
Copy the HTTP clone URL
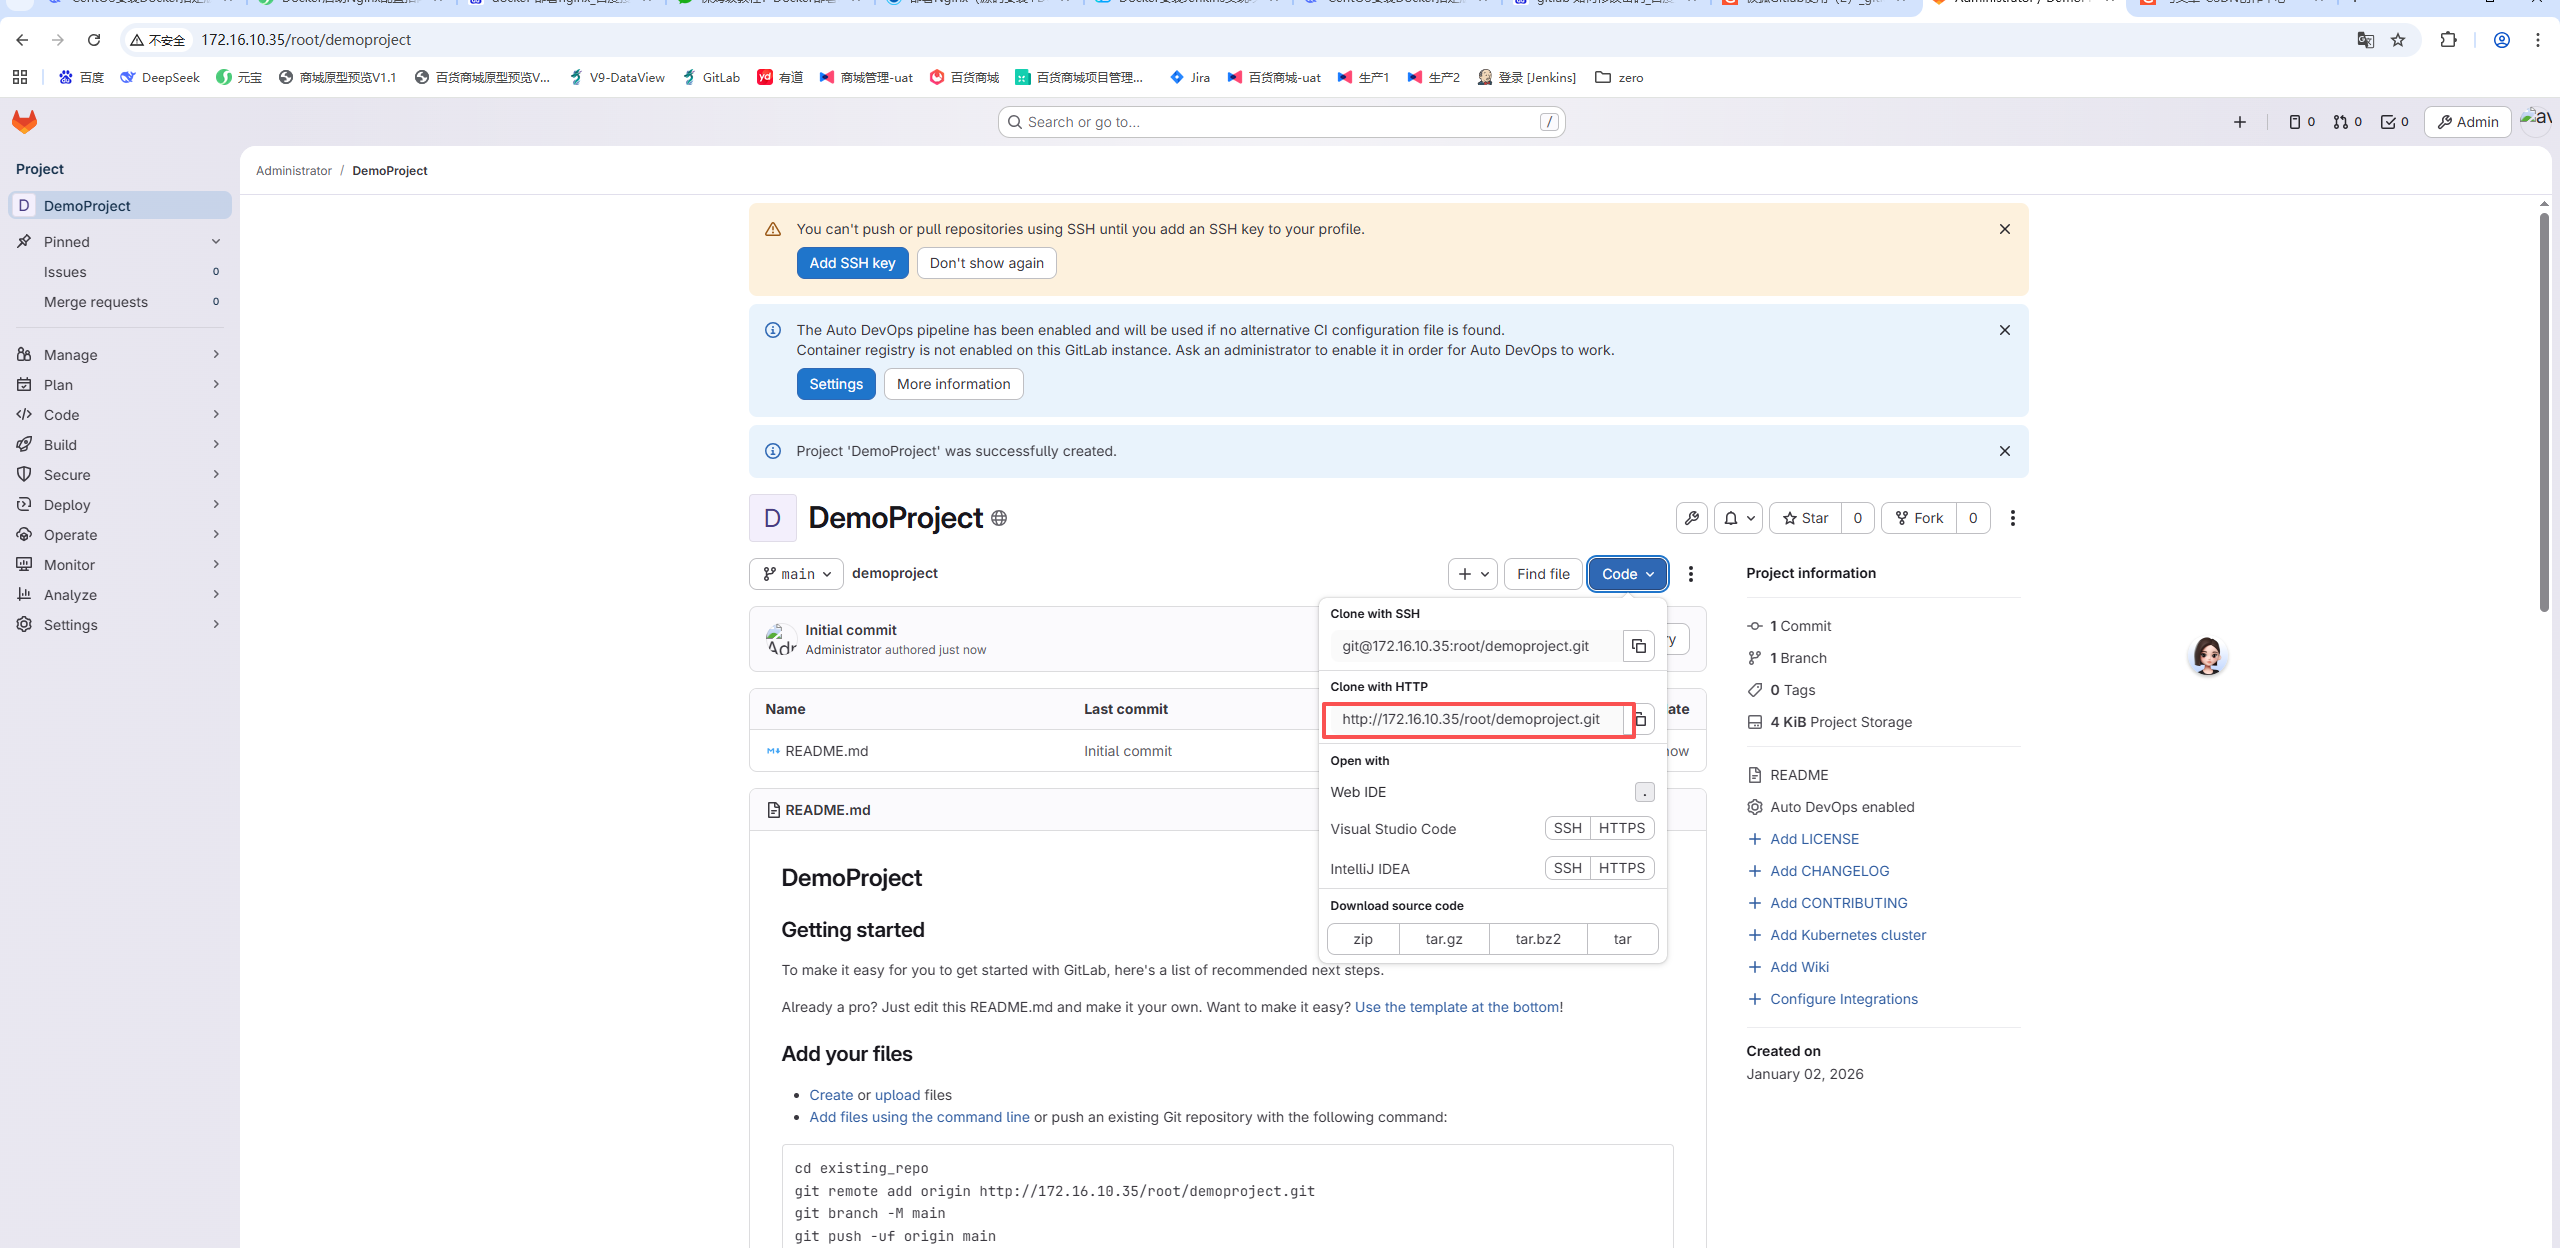[1641, 719]
